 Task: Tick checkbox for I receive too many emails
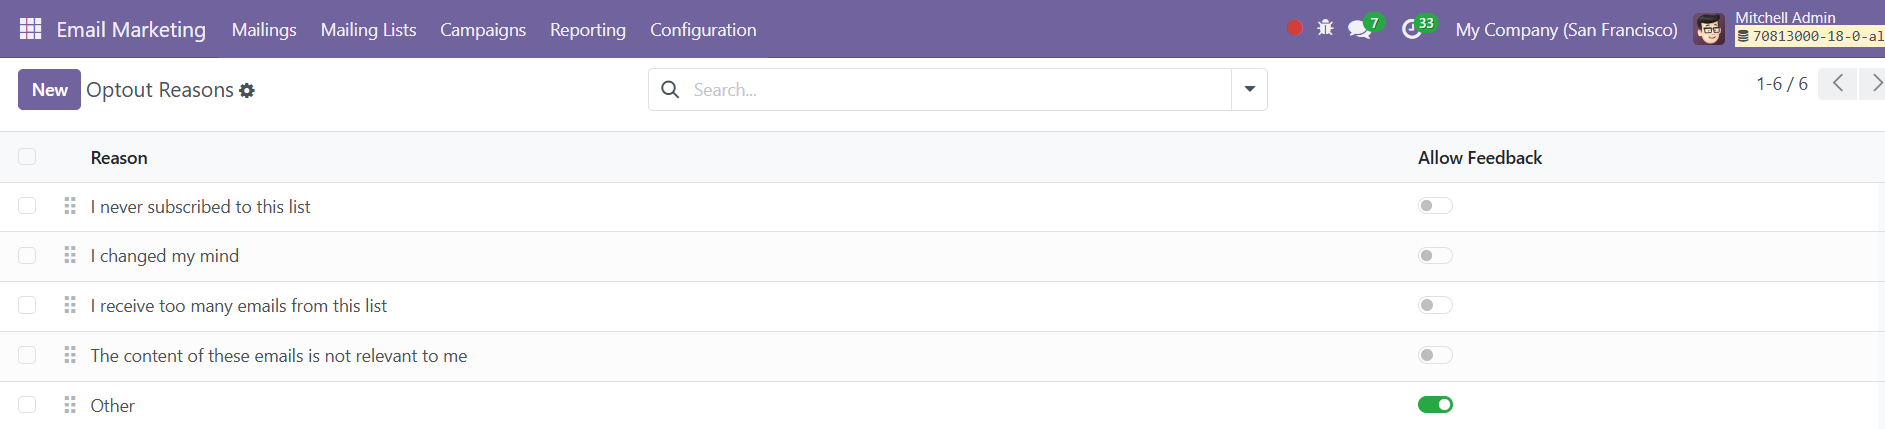coord(27,305)
